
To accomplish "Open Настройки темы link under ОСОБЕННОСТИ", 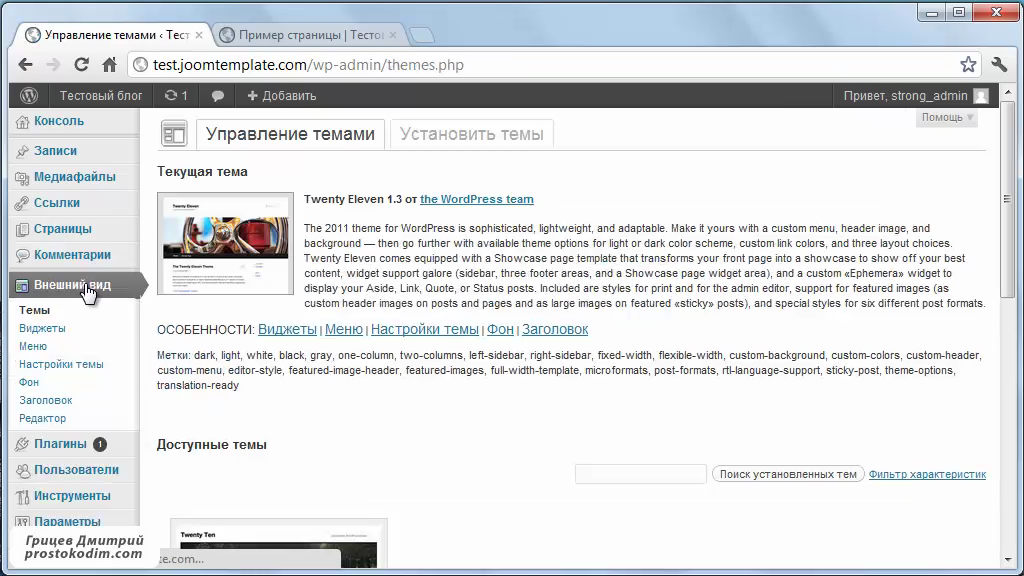I will pos(424,330).
